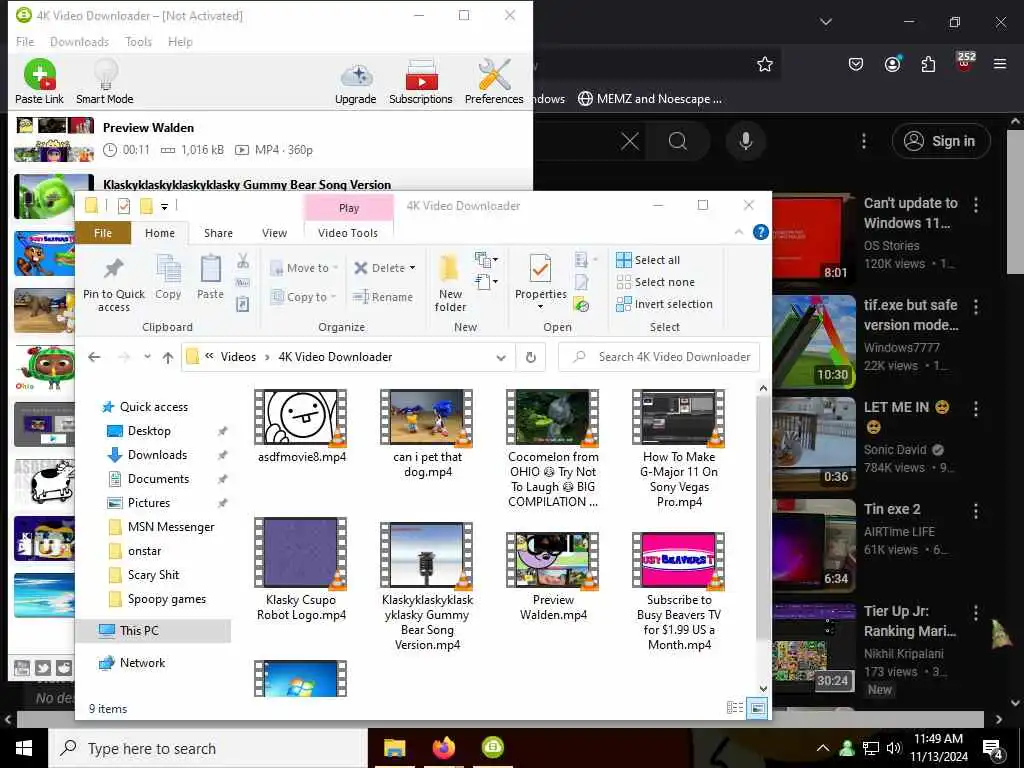Switch to large icons view
The height and width of the screenshot is (768, 1024).
[757, 707]
